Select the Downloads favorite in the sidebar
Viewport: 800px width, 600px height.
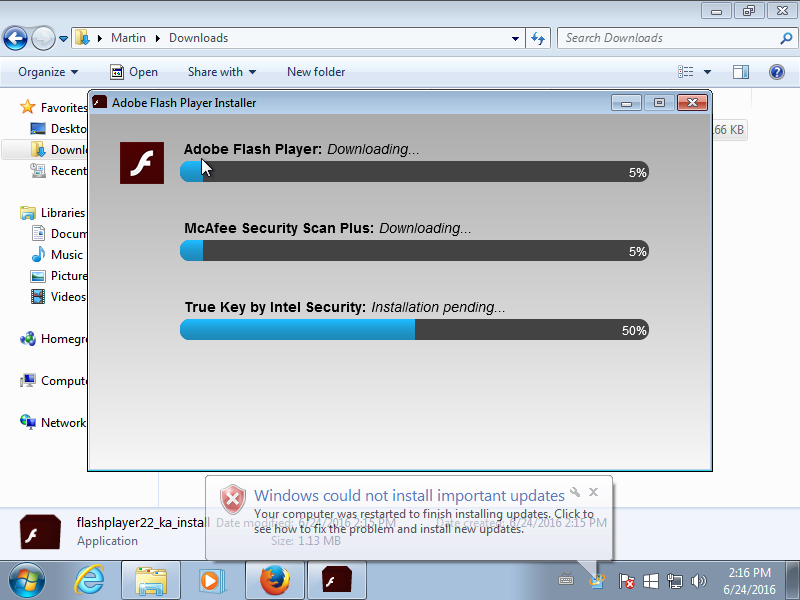(x=58, y=149)
